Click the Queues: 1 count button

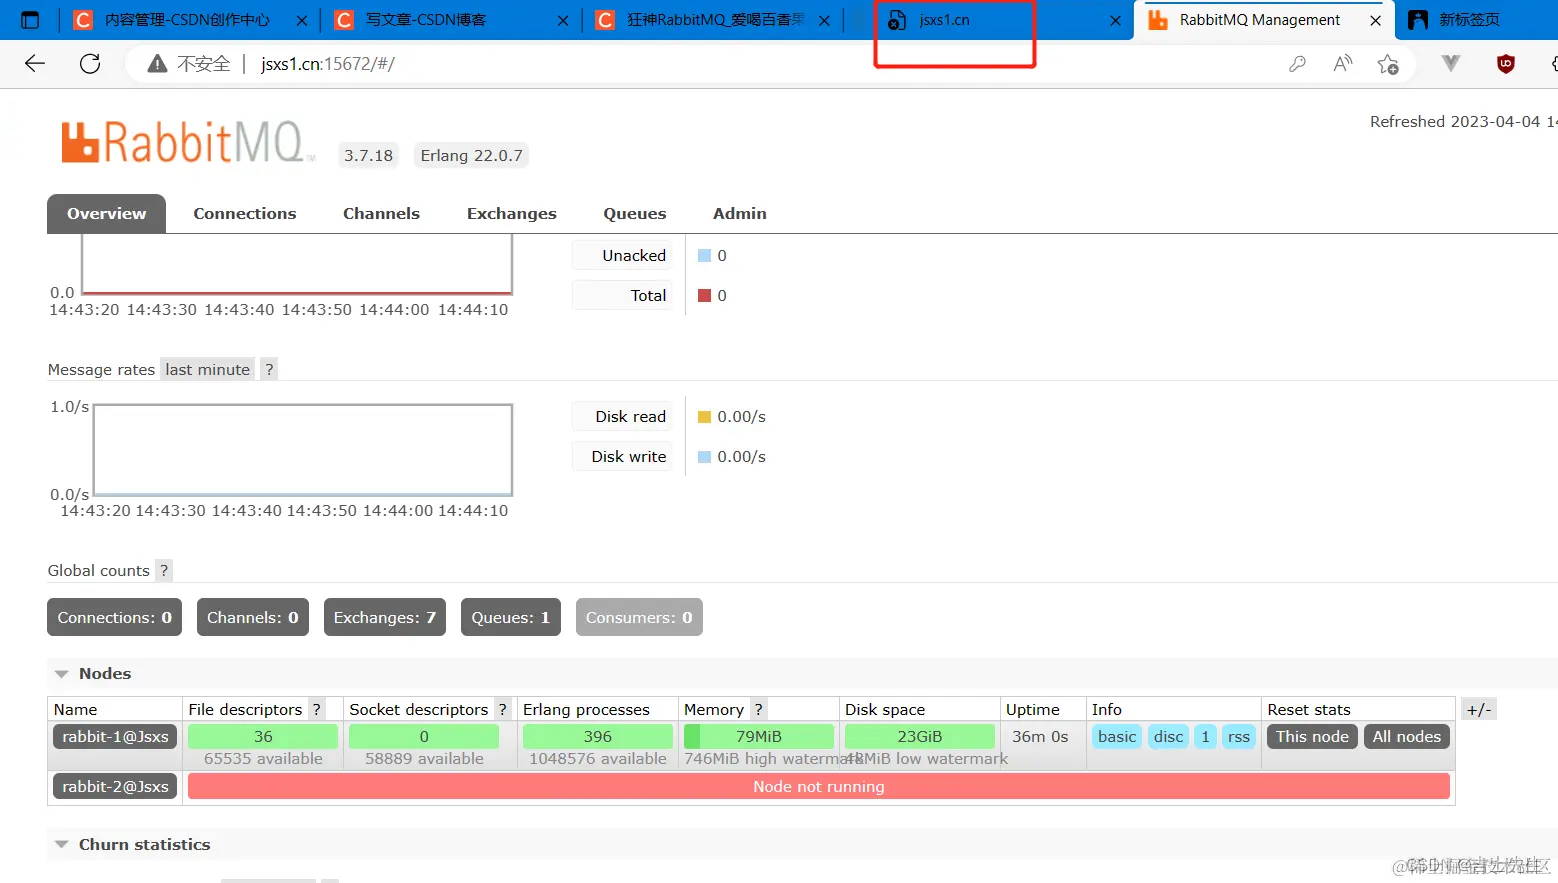511,618
